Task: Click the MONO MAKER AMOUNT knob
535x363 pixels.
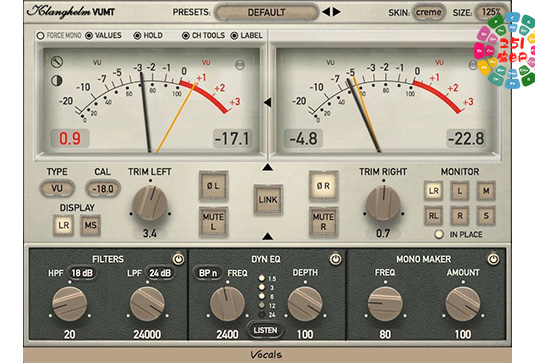Action: click(x=463, y=304)
